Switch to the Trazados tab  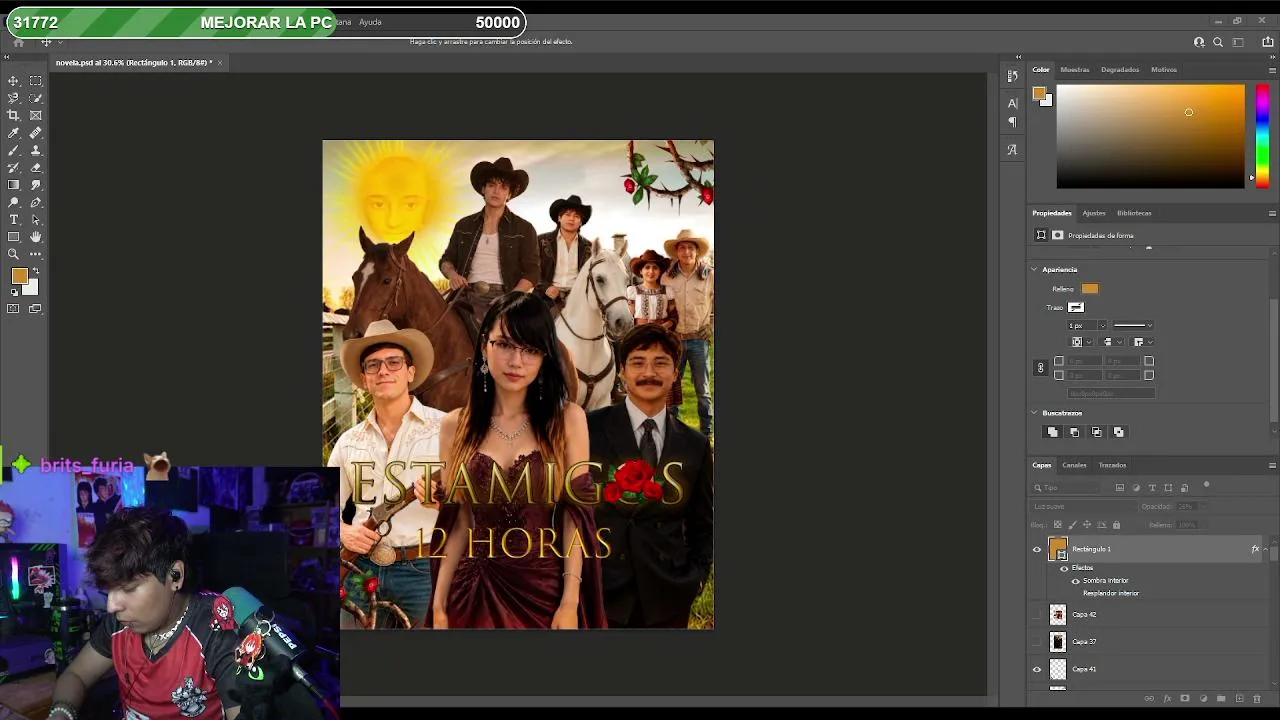click(1112, 465)
